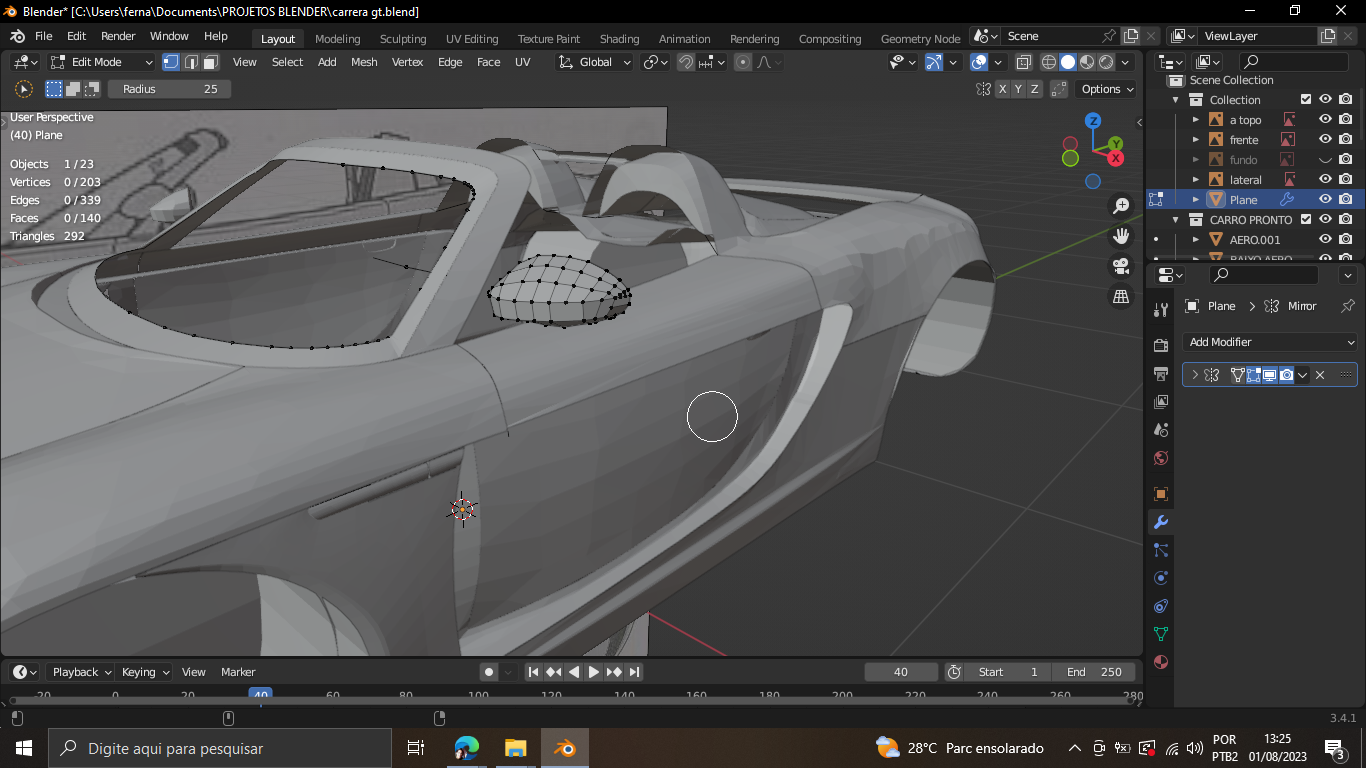Image resolution: width=1366 pixels, height=768 pixels.
Task: Select material preview viewport shading
Action: pyautogui.click(x=1087, y=62)
